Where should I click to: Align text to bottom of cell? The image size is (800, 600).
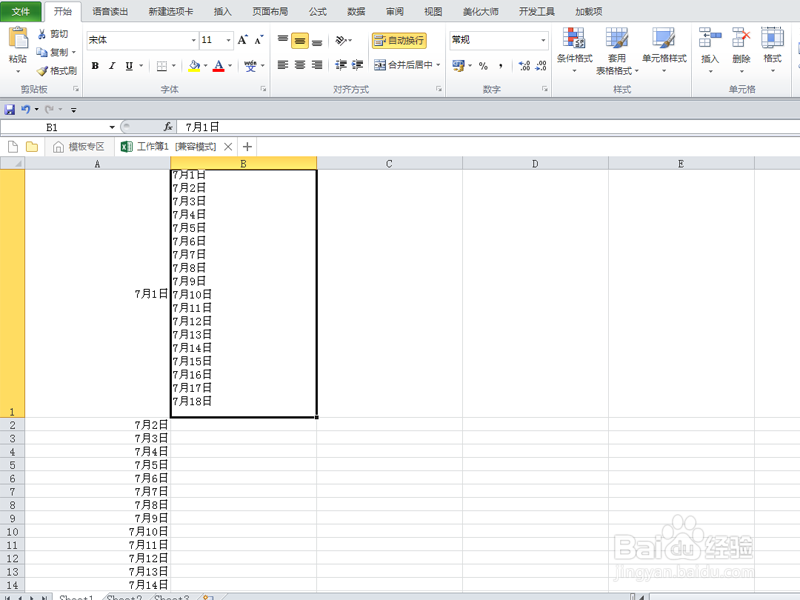pos(317,41)
